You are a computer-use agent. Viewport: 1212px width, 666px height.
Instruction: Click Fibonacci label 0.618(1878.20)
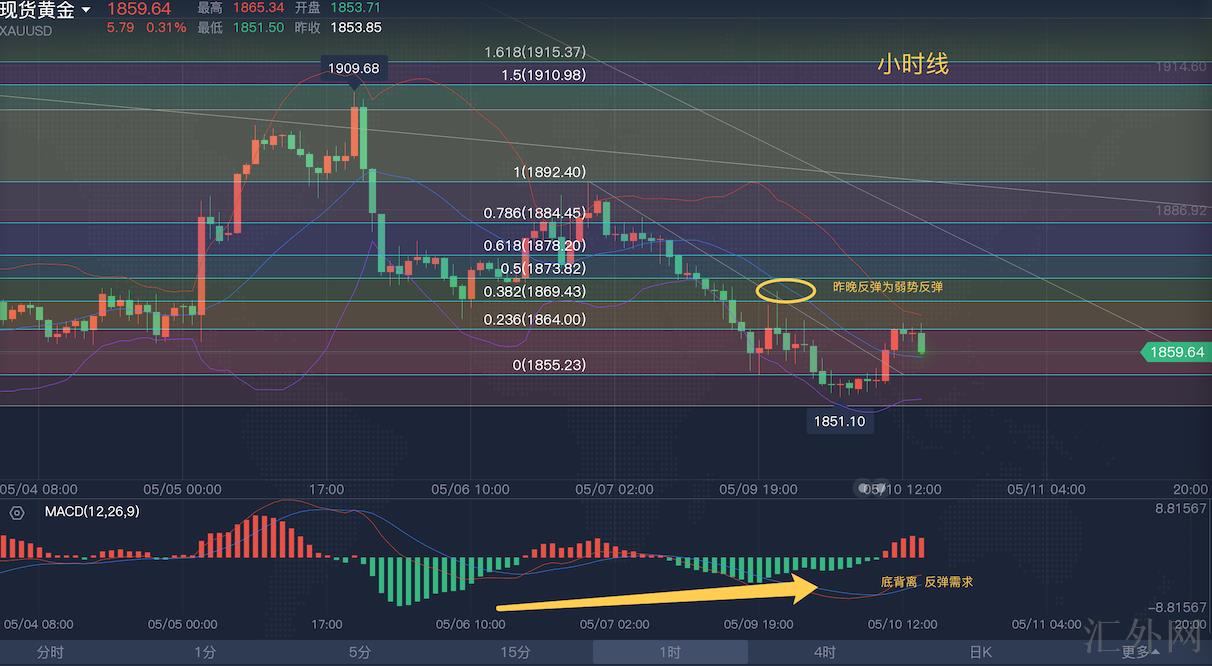click(x=535, y=245)
